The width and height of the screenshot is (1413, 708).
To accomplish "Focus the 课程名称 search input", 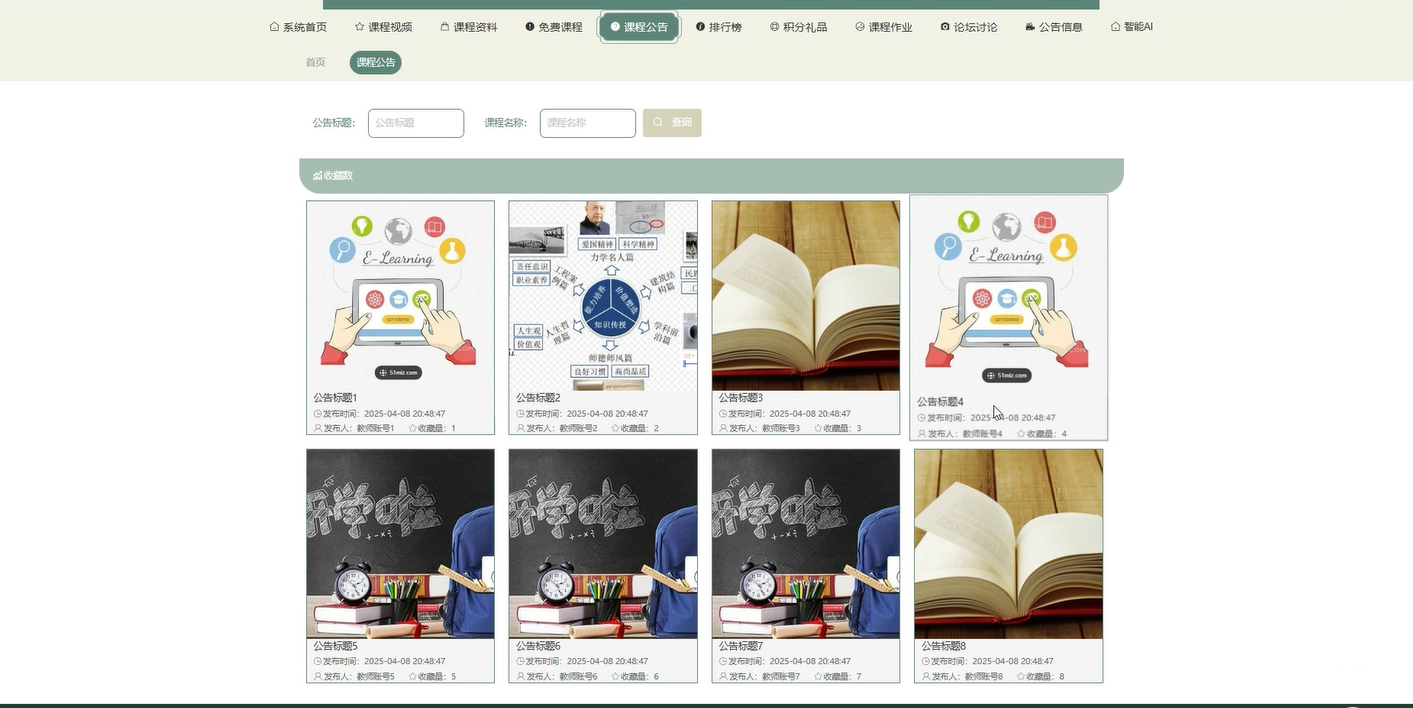I will 588,123.
